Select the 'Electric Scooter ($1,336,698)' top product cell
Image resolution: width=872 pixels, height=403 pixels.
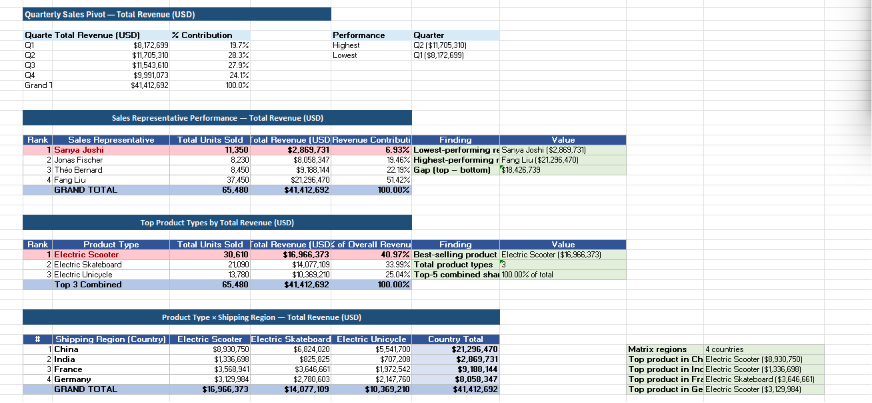click(x=764, y=370)
